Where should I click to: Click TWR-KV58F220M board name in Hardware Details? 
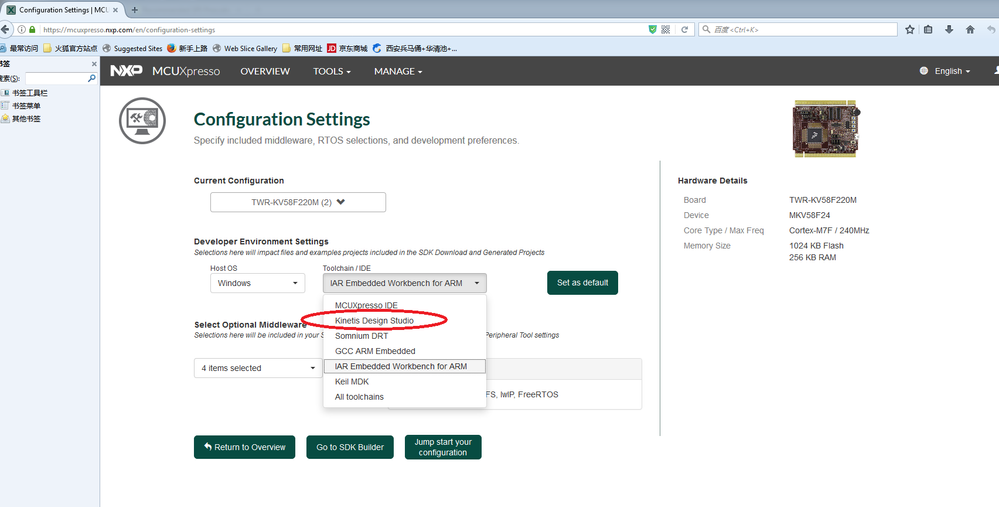823,200
